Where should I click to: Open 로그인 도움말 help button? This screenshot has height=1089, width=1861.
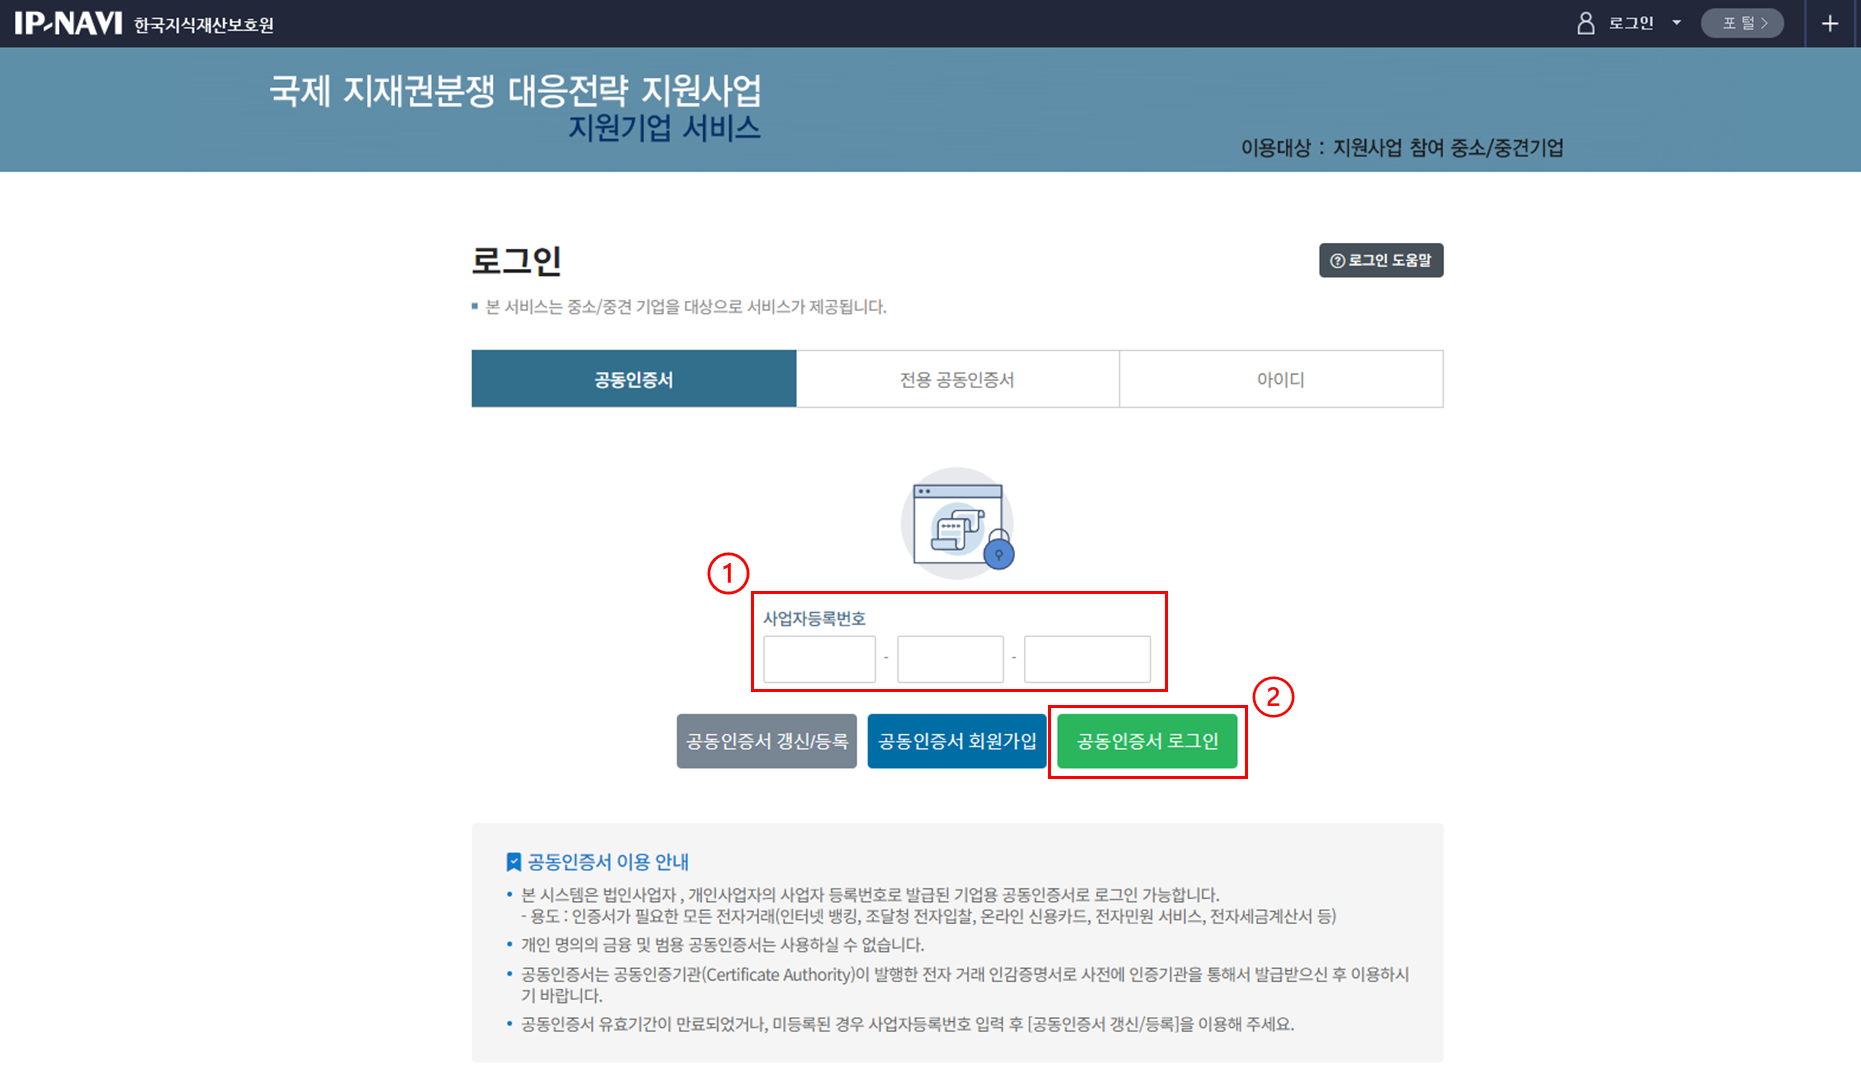click(1380, 260)
